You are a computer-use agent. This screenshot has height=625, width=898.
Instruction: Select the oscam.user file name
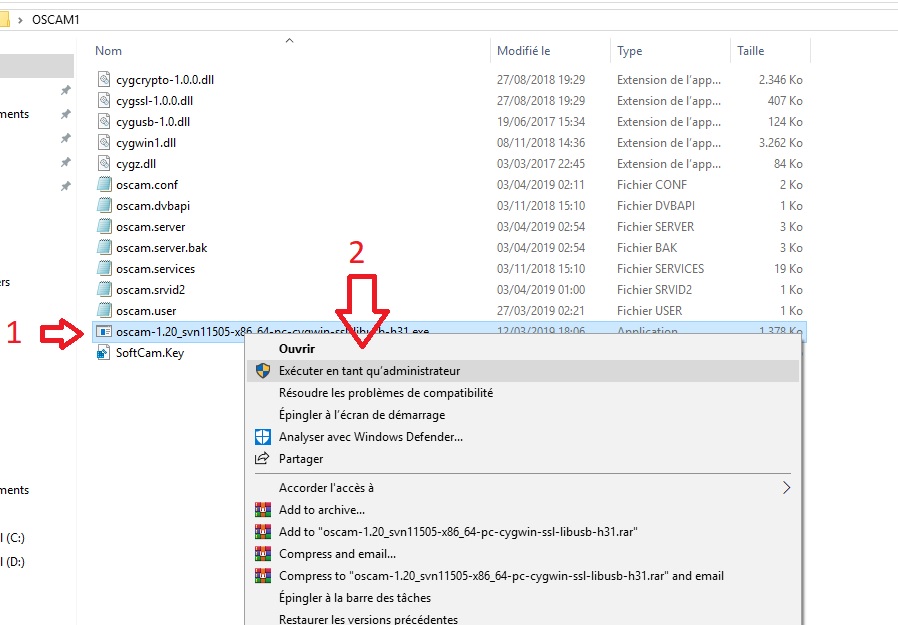pos(146,310)
